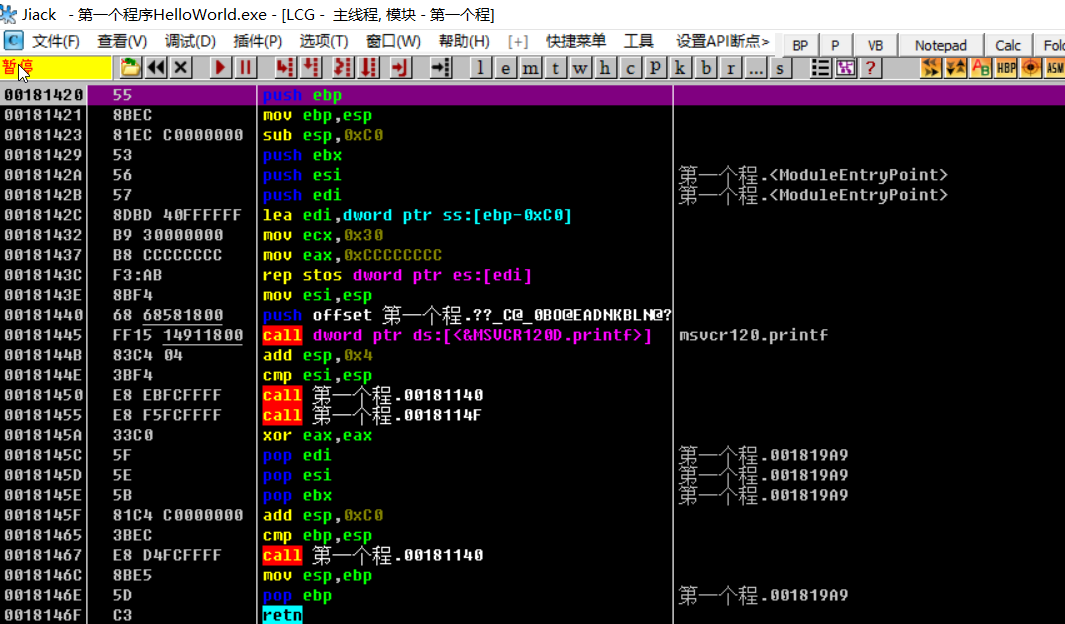Viewport: 1065px width, 624px height.
Task: Open file icon in toolbar
Action: (x=130, y=67)
